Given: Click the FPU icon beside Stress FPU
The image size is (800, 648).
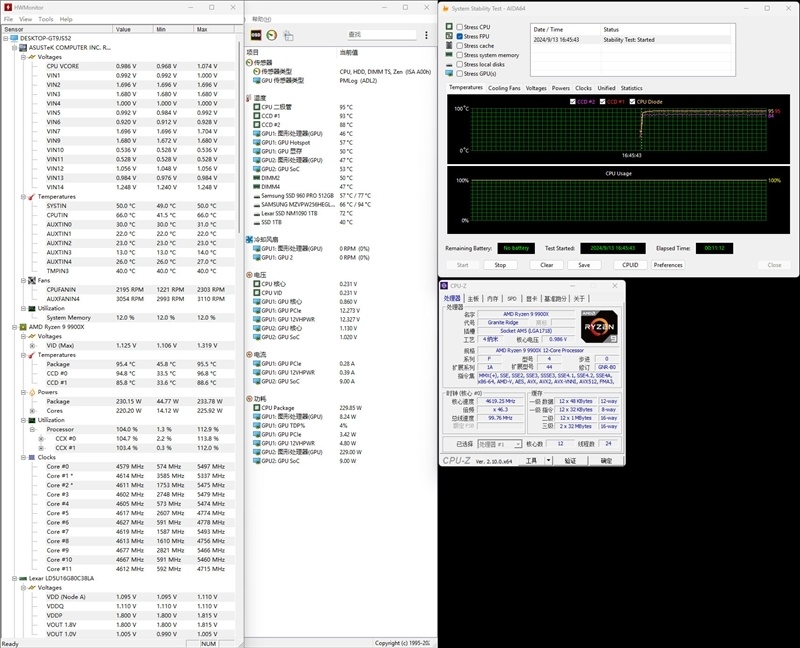Looking at the screenshot, I should click(449, 36).
